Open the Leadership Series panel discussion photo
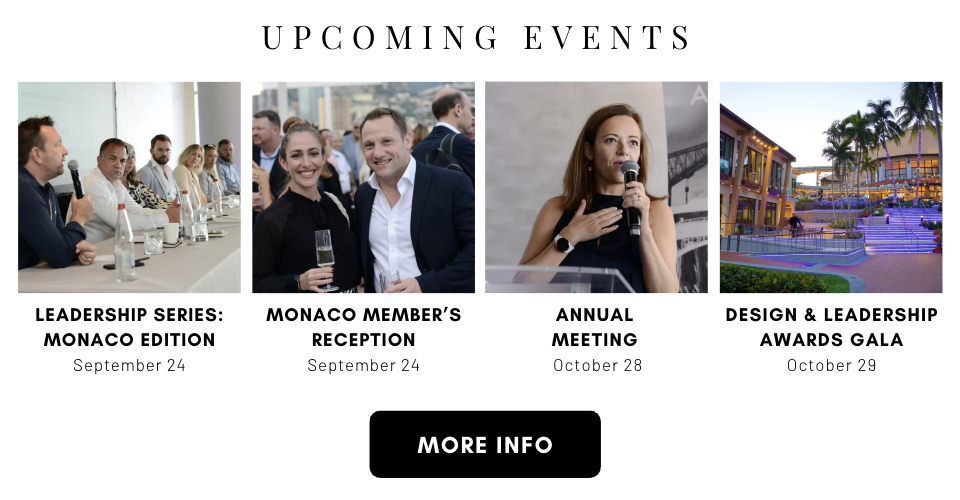Viewport: 960px width, 500px height. (129, 187)
